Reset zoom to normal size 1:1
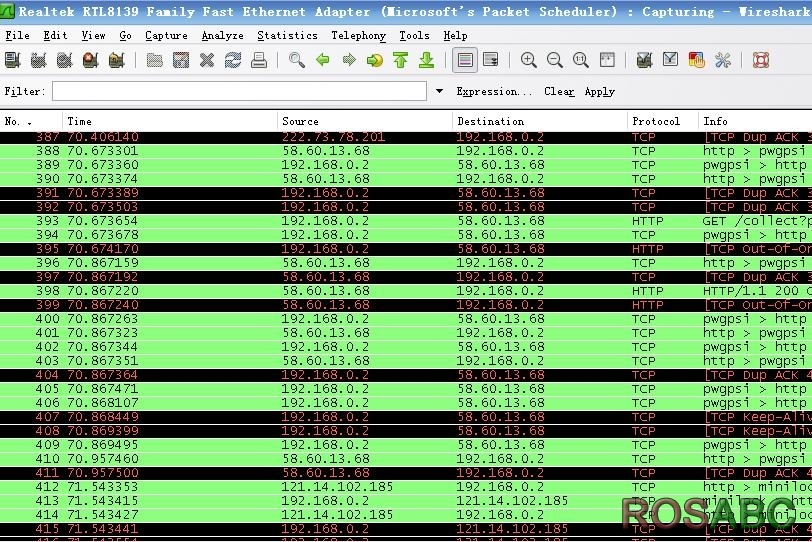812x542 pixels. [x=581, y=60]
